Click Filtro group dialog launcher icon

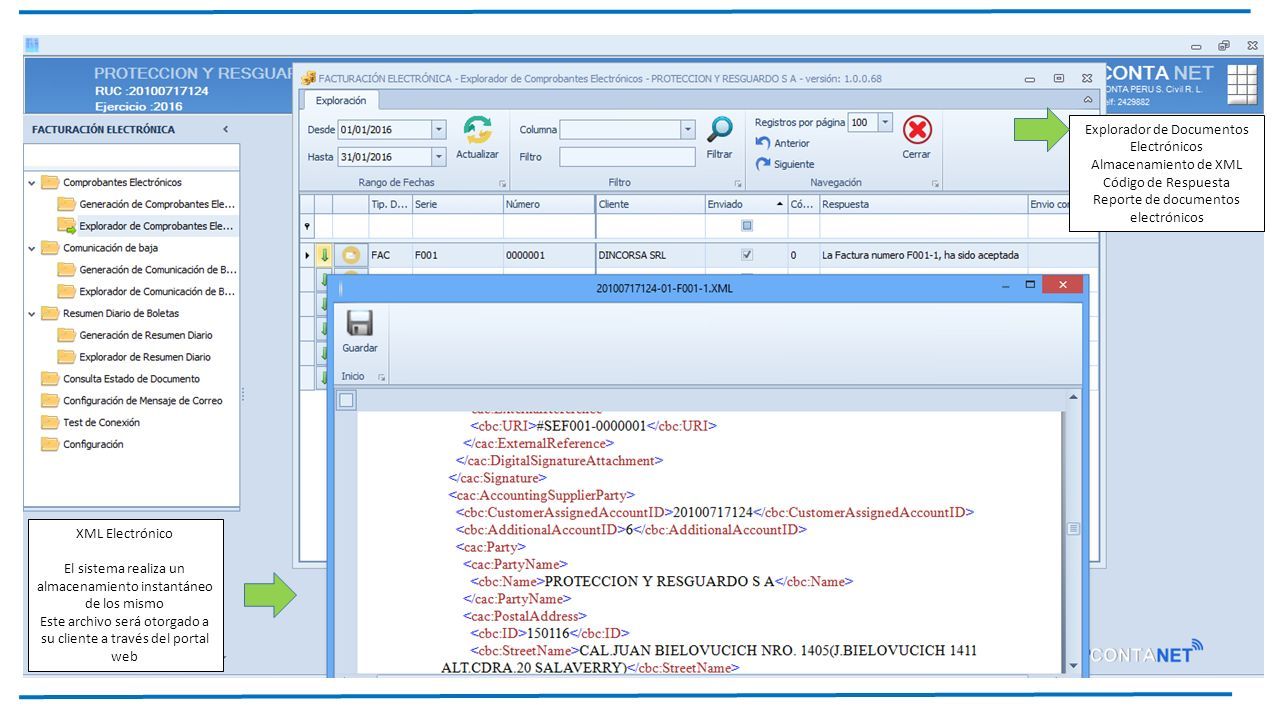(x=738, y=184)
